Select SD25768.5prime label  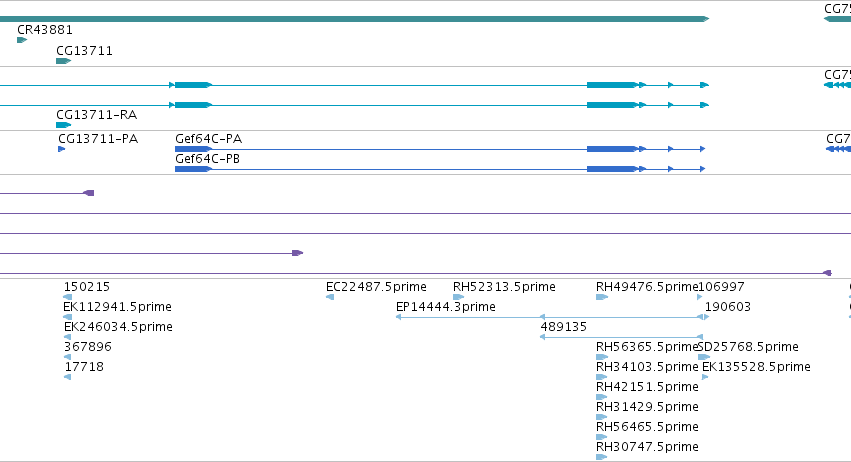[748, 347]
